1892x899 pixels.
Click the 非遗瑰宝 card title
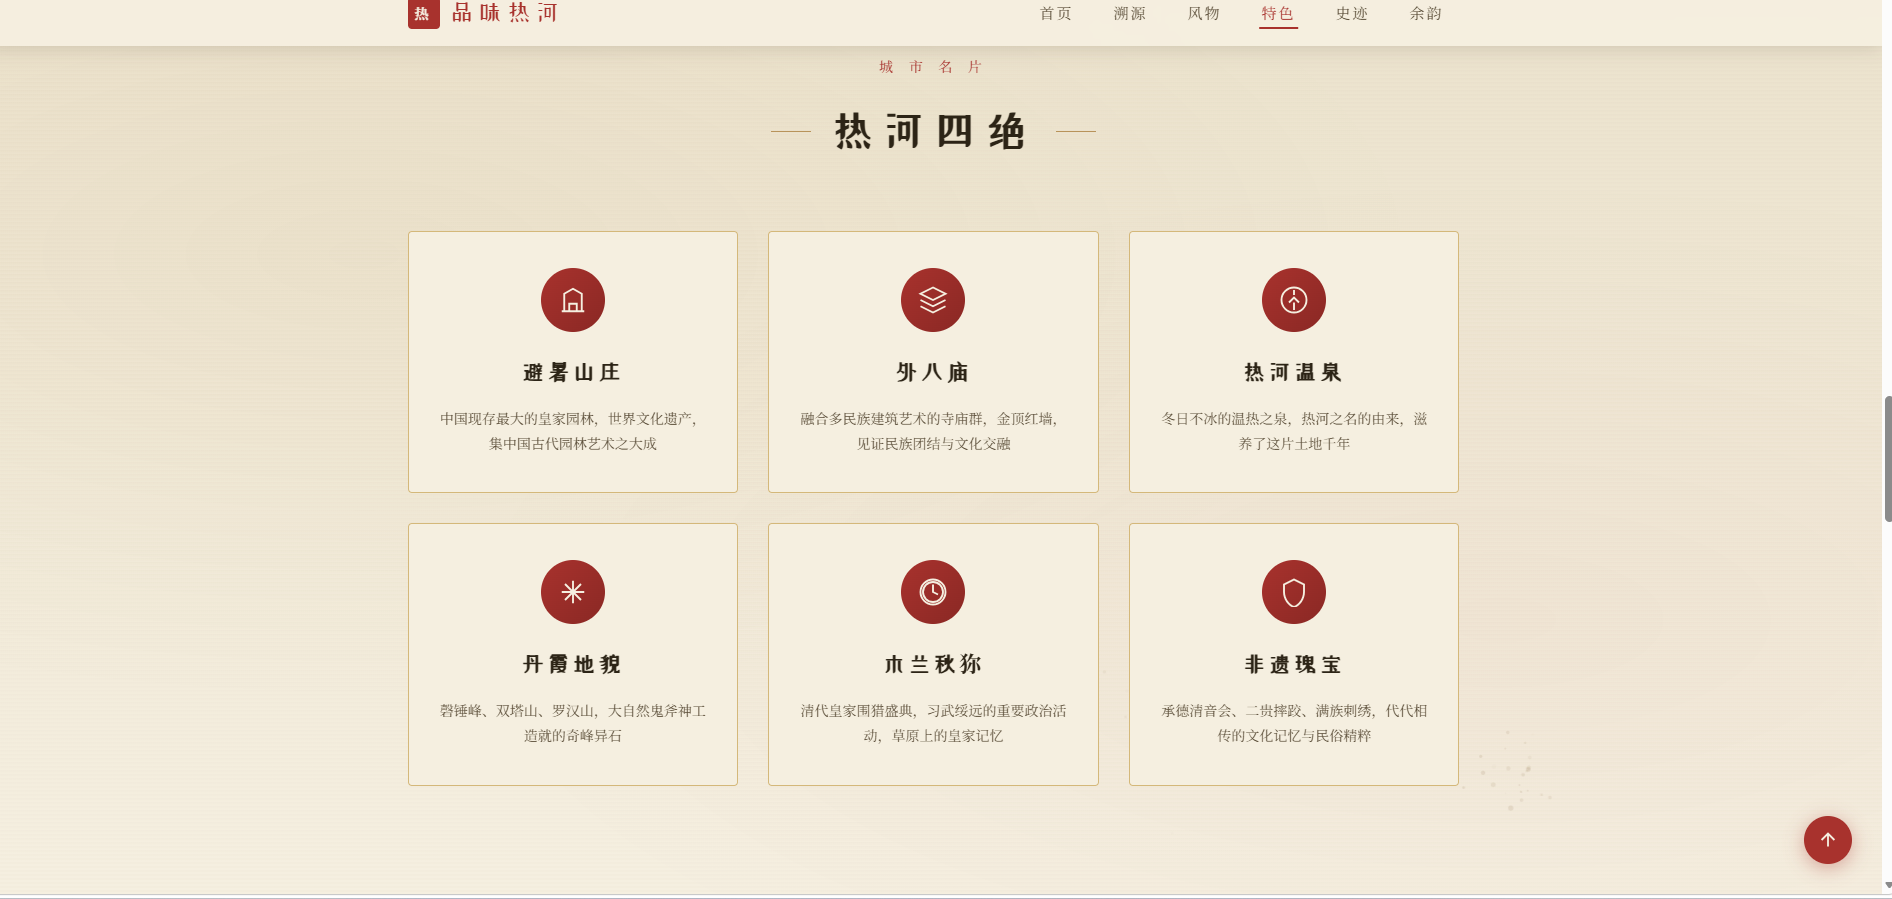coord(1294,665)
